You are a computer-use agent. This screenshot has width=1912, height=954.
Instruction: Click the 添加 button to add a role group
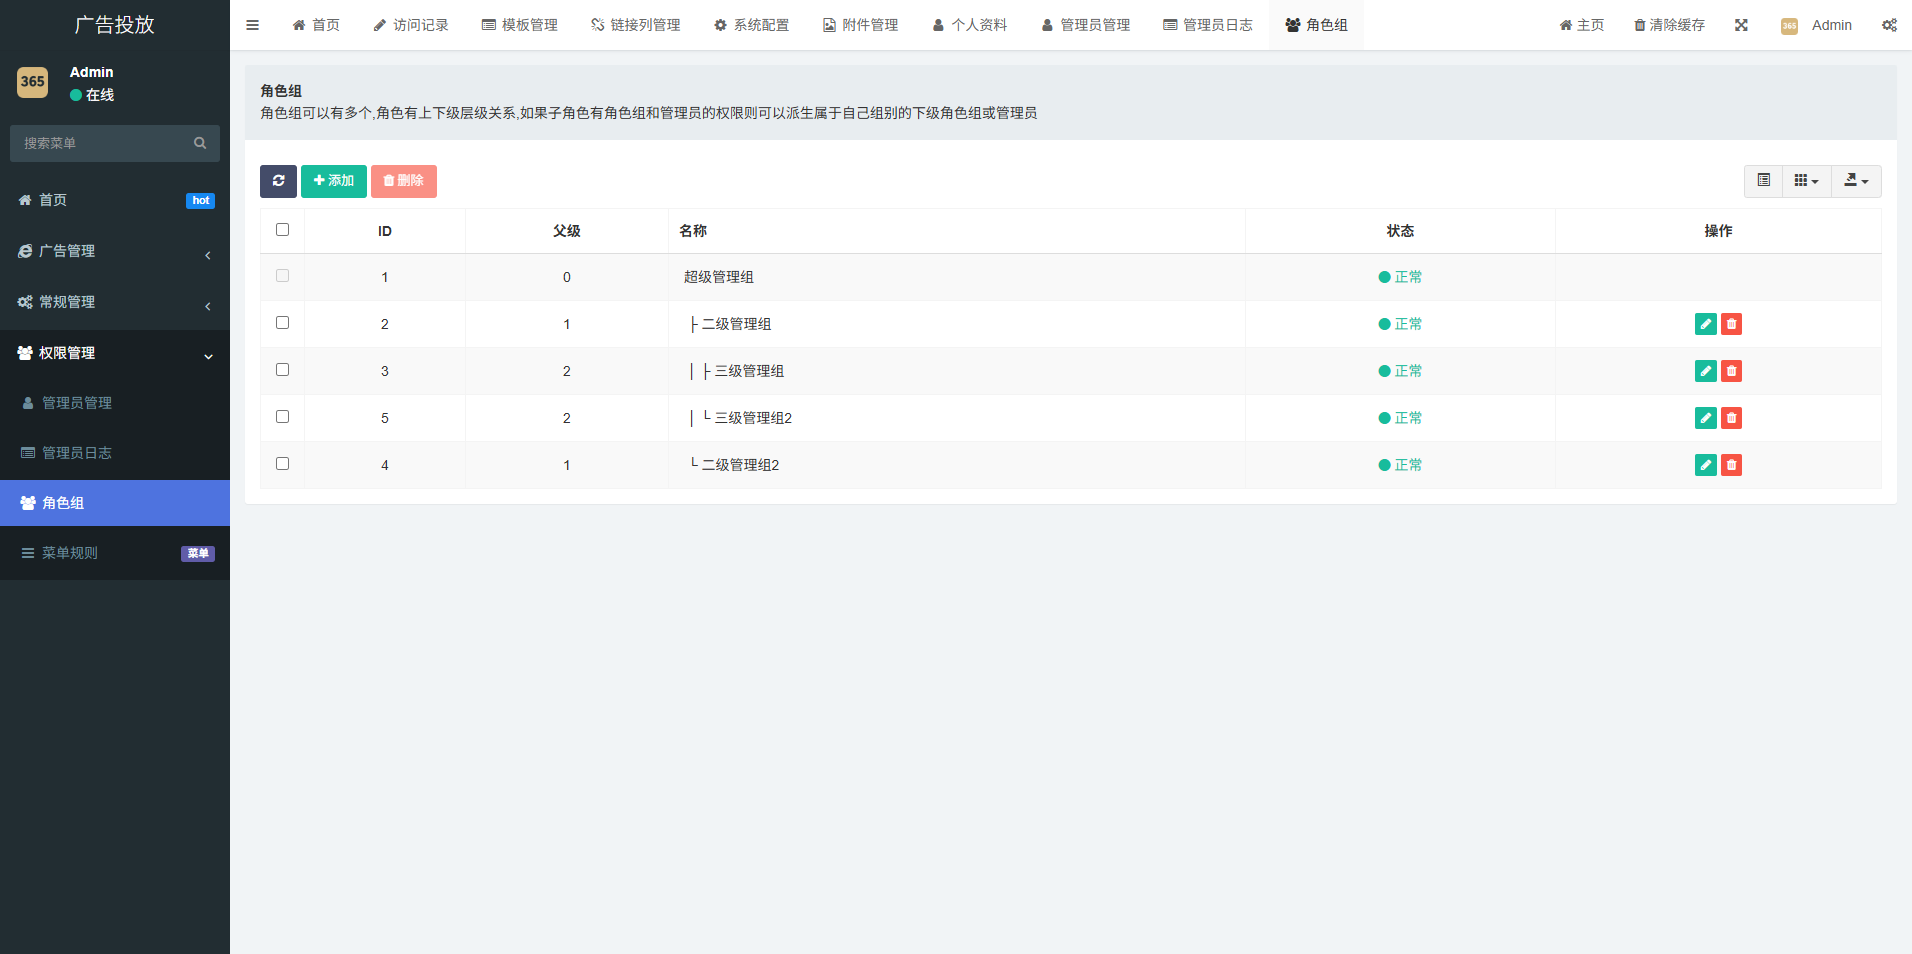tap(333, 181)
